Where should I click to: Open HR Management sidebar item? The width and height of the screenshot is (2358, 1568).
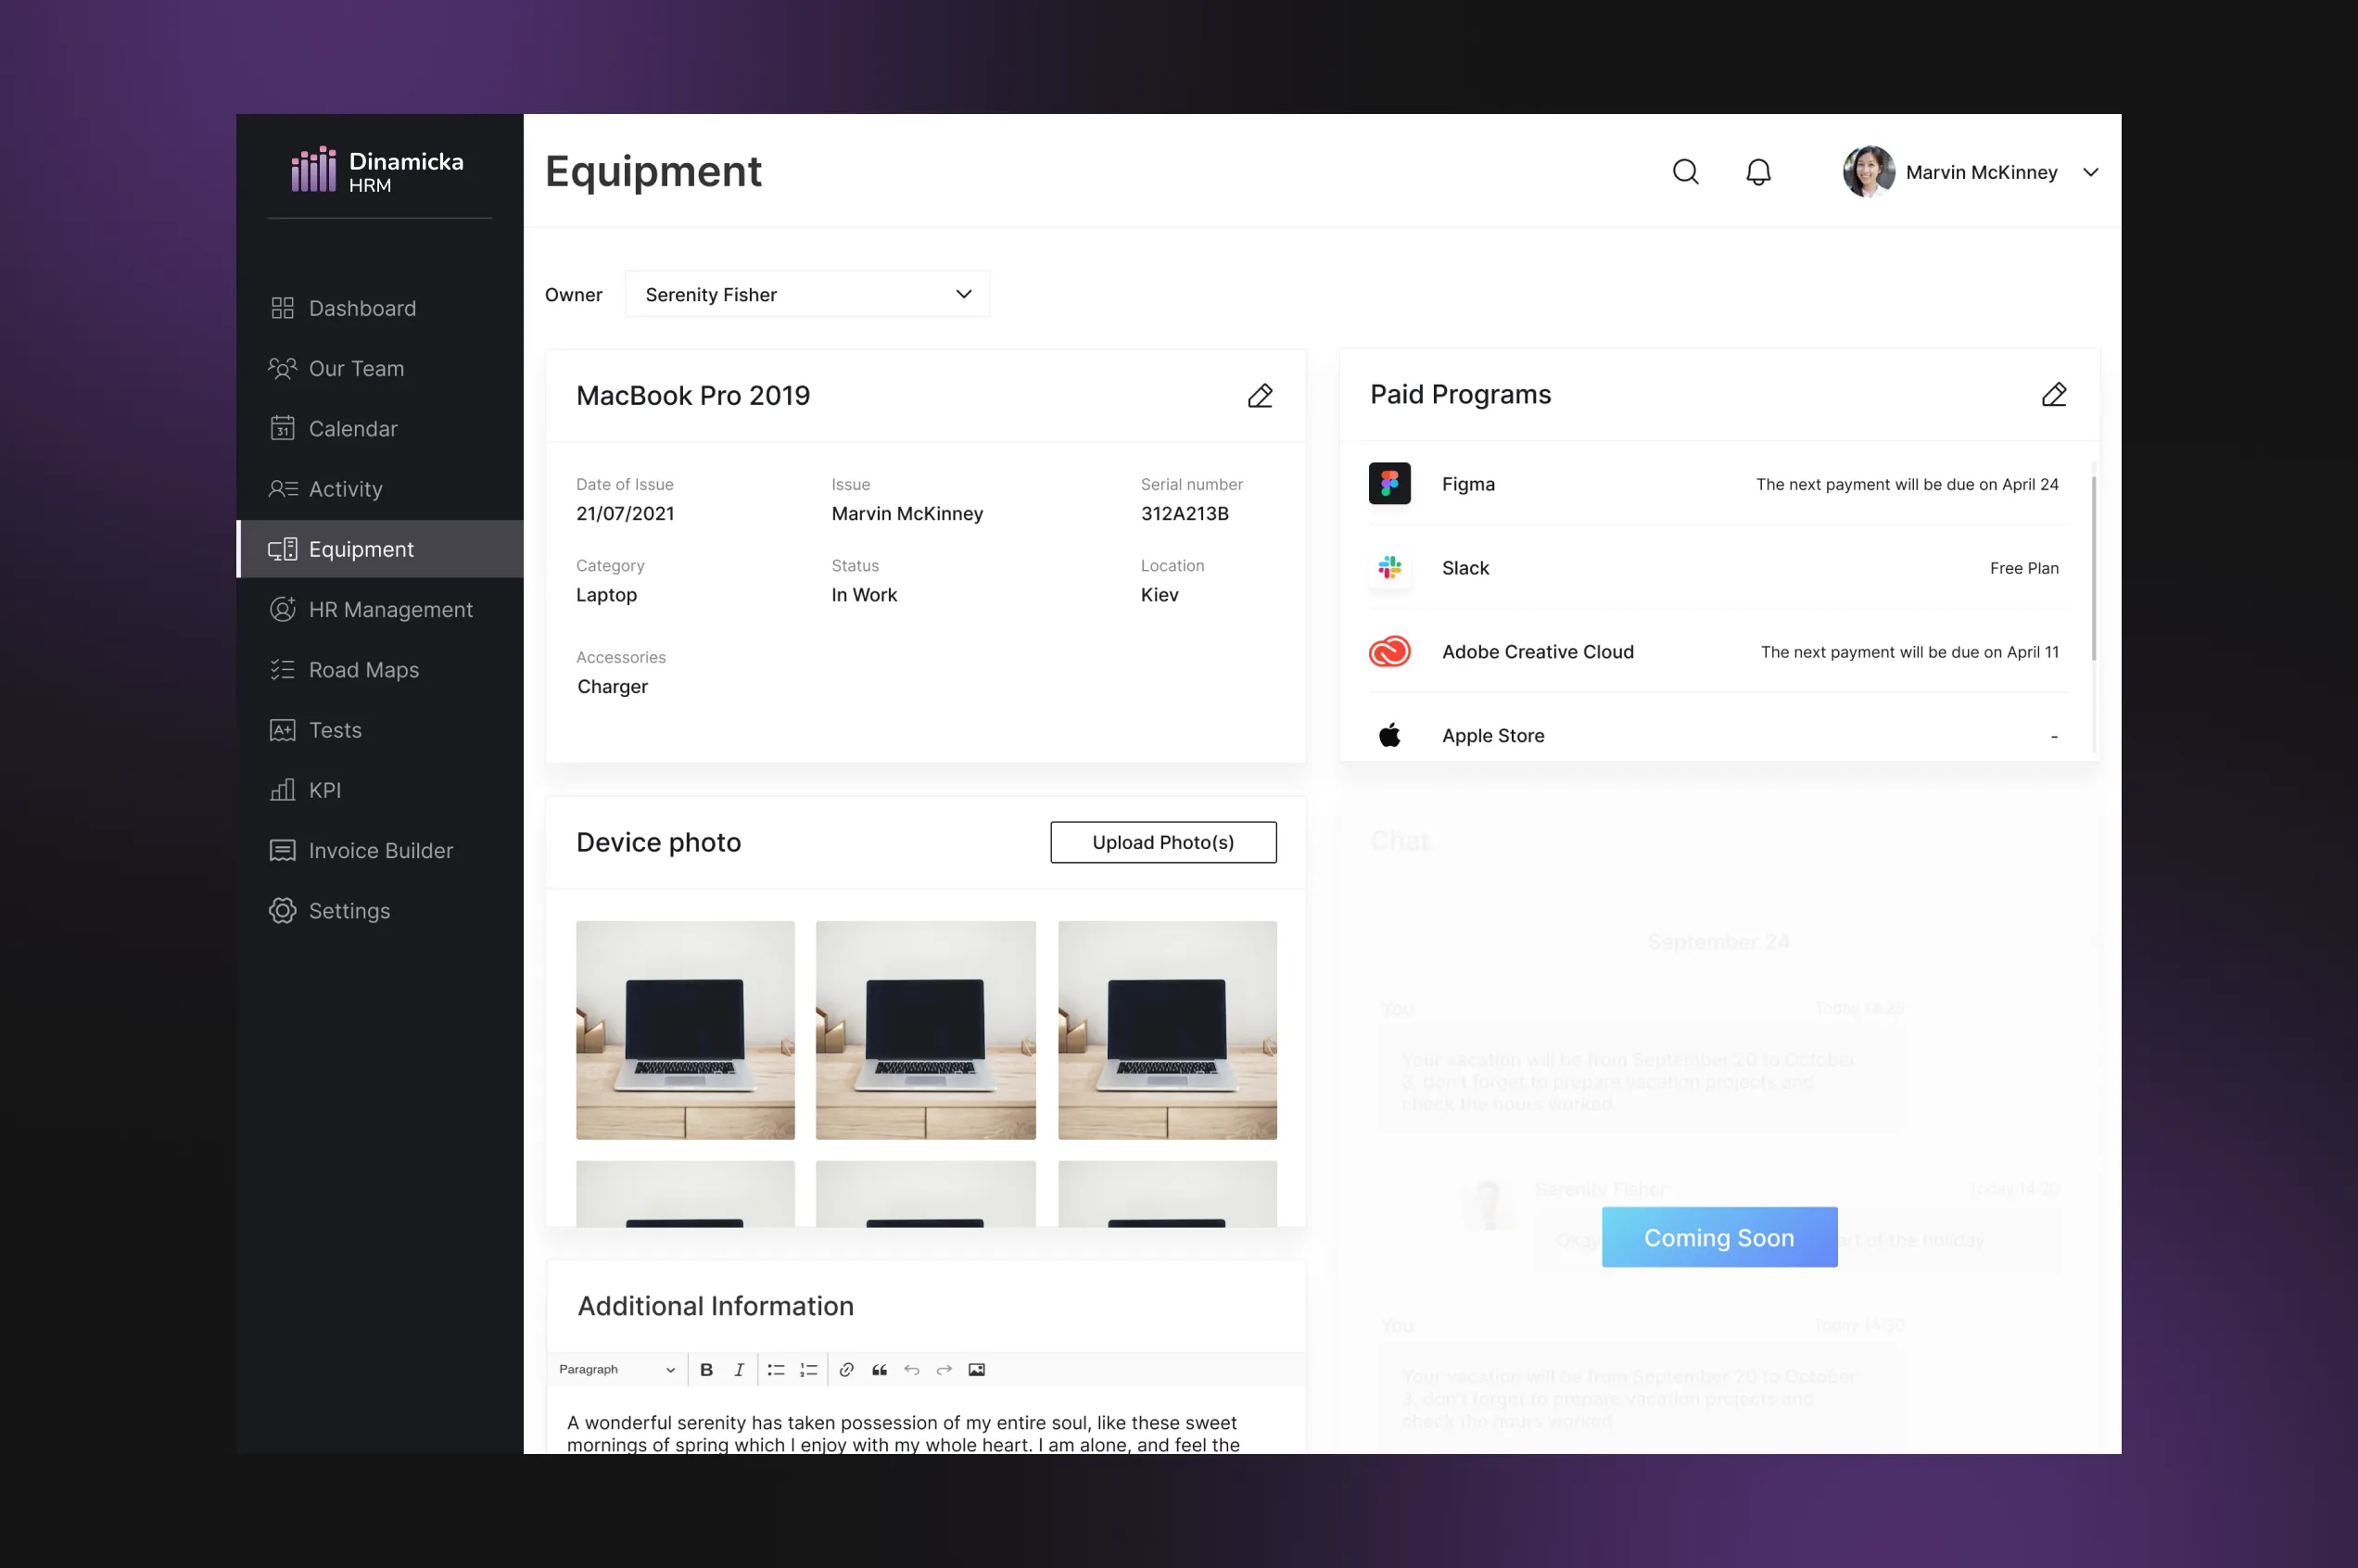tap(390, 609)
